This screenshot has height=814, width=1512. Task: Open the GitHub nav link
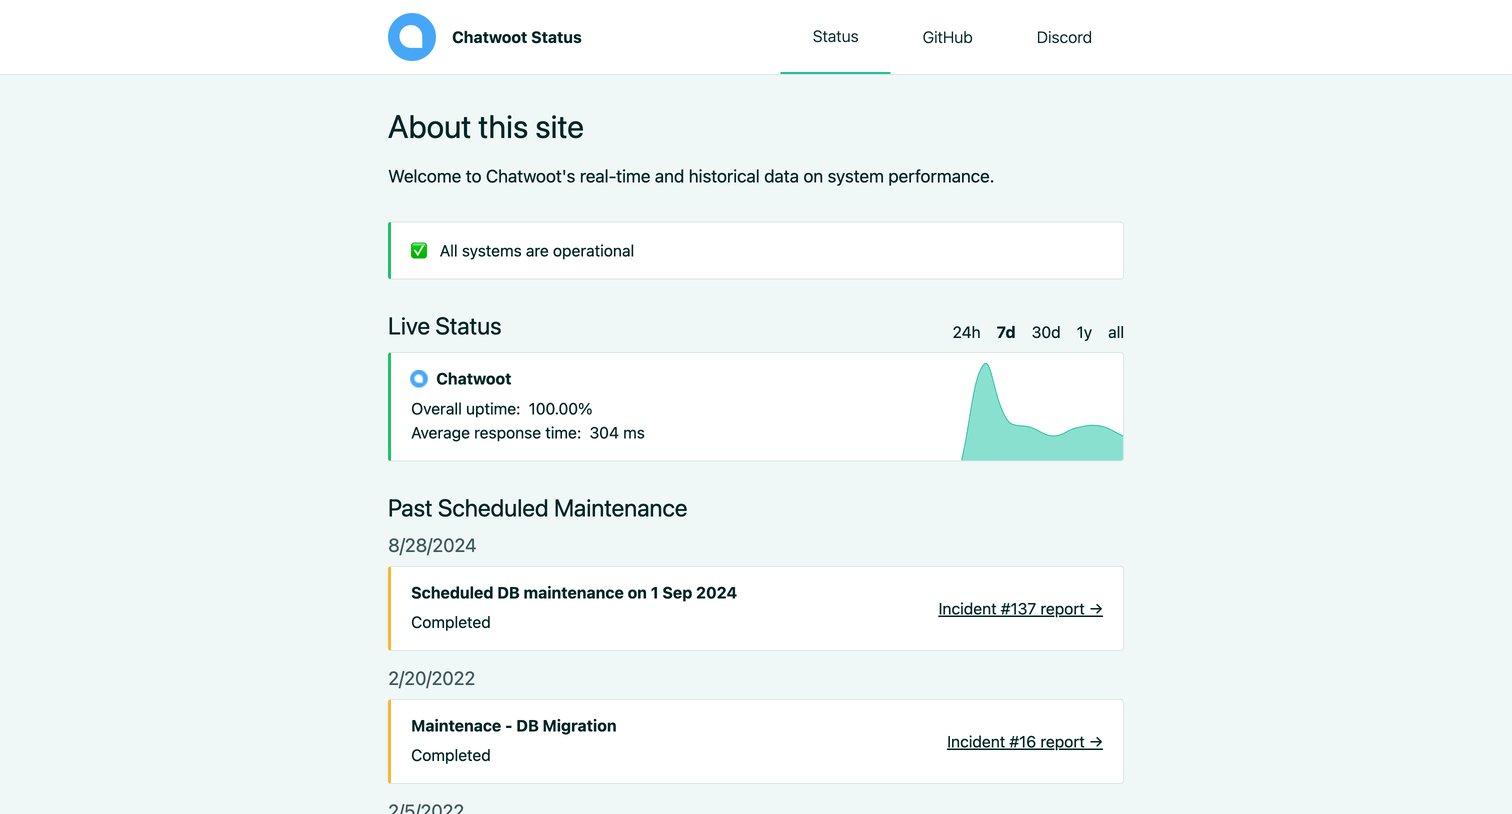(x=947, y=37)
